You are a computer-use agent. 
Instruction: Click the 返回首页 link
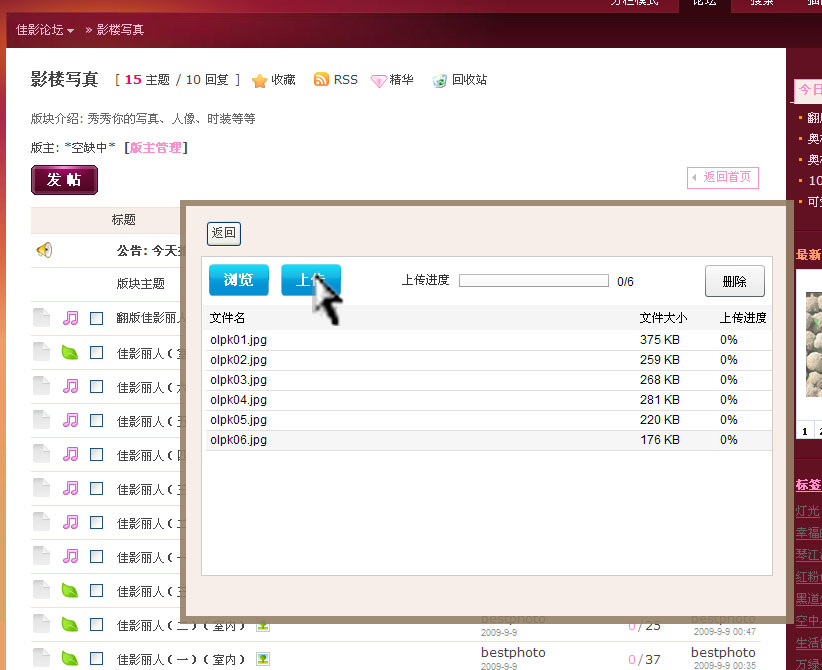[x=723, y=177]
